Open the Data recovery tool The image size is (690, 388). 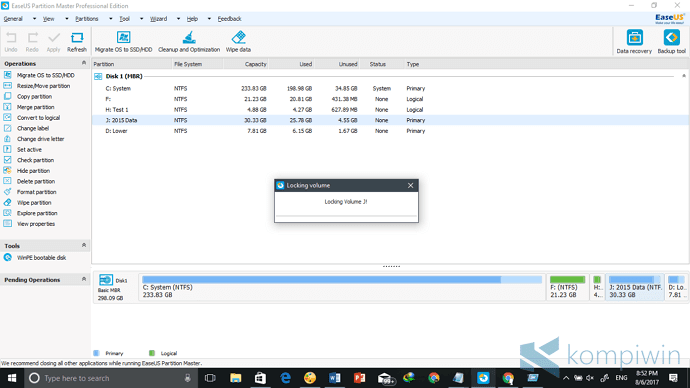click(x=634, y=42)
